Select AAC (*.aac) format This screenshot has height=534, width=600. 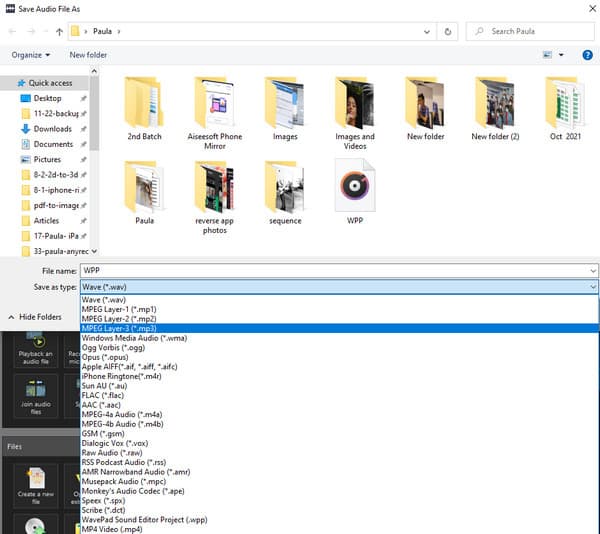(339, 405)
